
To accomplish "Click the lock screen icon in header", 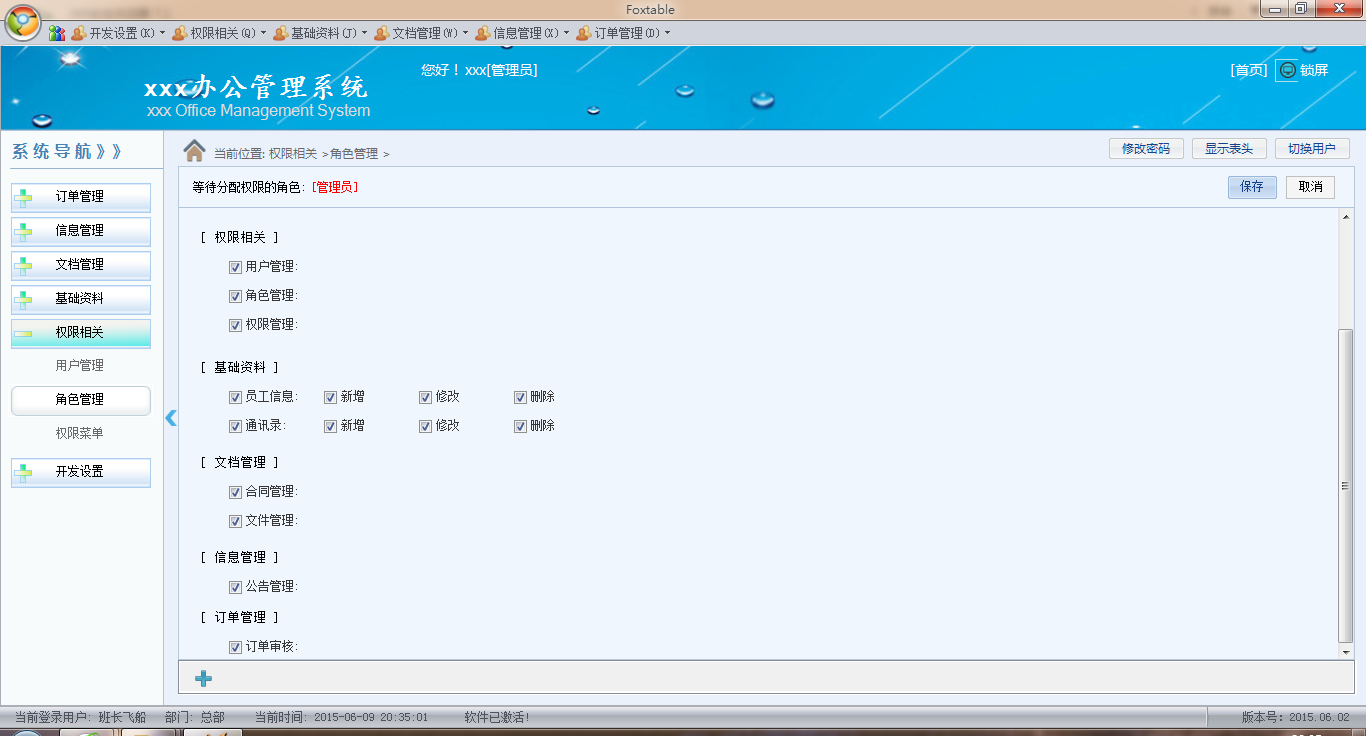I will click(x=1288, y=70).
